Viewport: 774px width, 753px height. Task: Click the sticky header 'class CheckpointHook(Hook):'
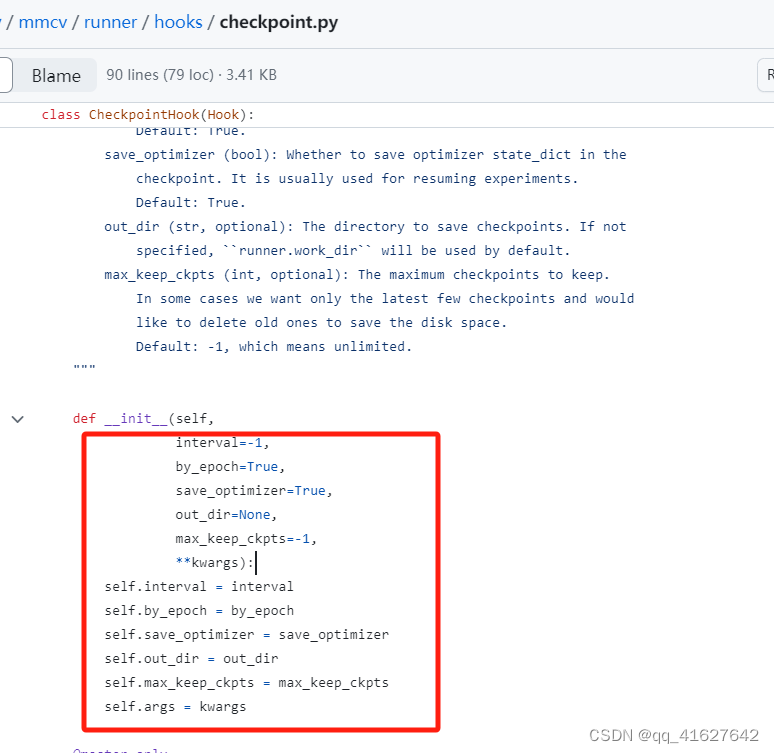pos(148,115)
